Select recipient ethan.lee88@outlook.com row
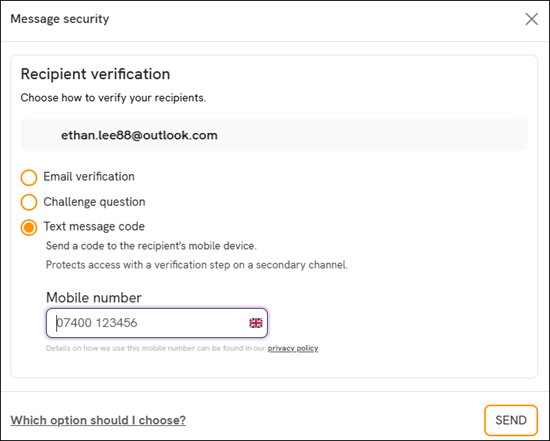 tap(274, 135)
